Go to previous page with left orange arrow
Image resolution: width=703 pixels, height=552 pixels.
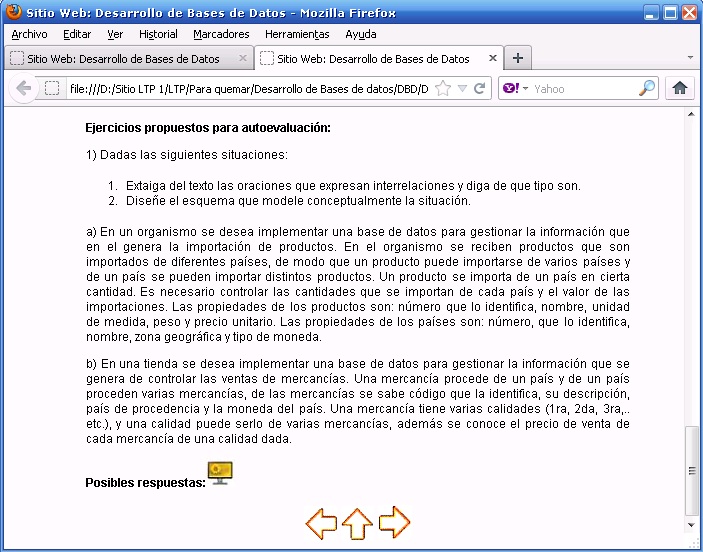coord(321,522)
